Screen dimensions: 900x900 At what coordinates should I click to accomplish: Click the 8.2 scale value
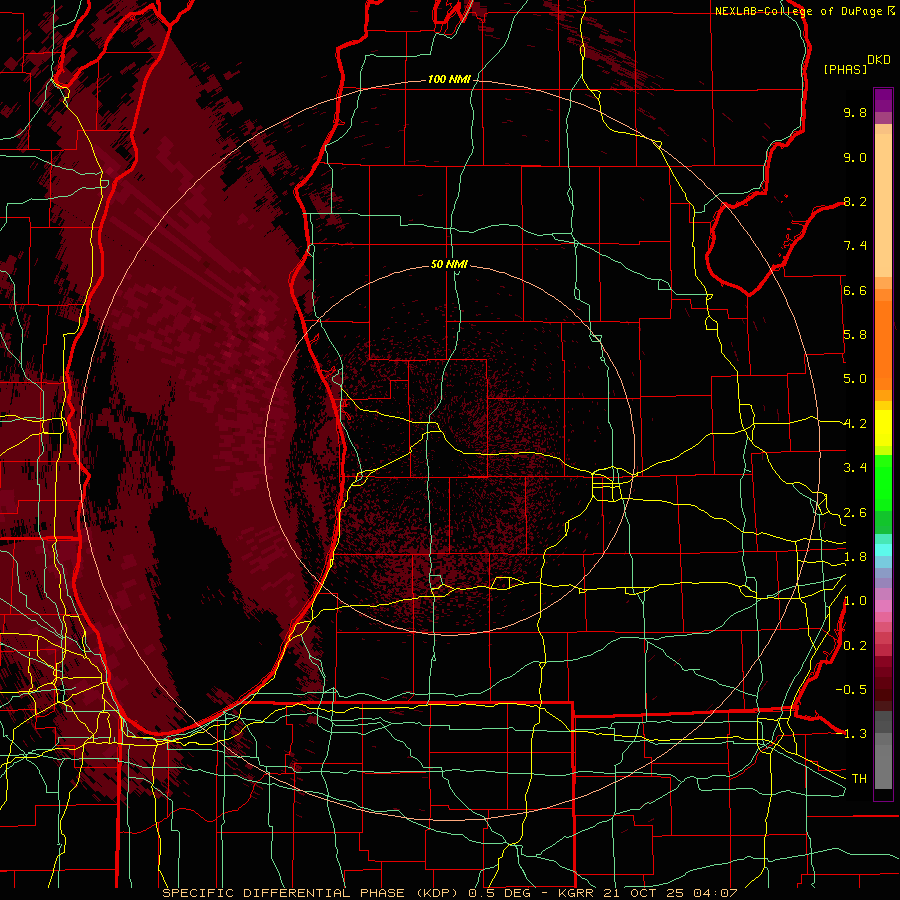(855, 201)
